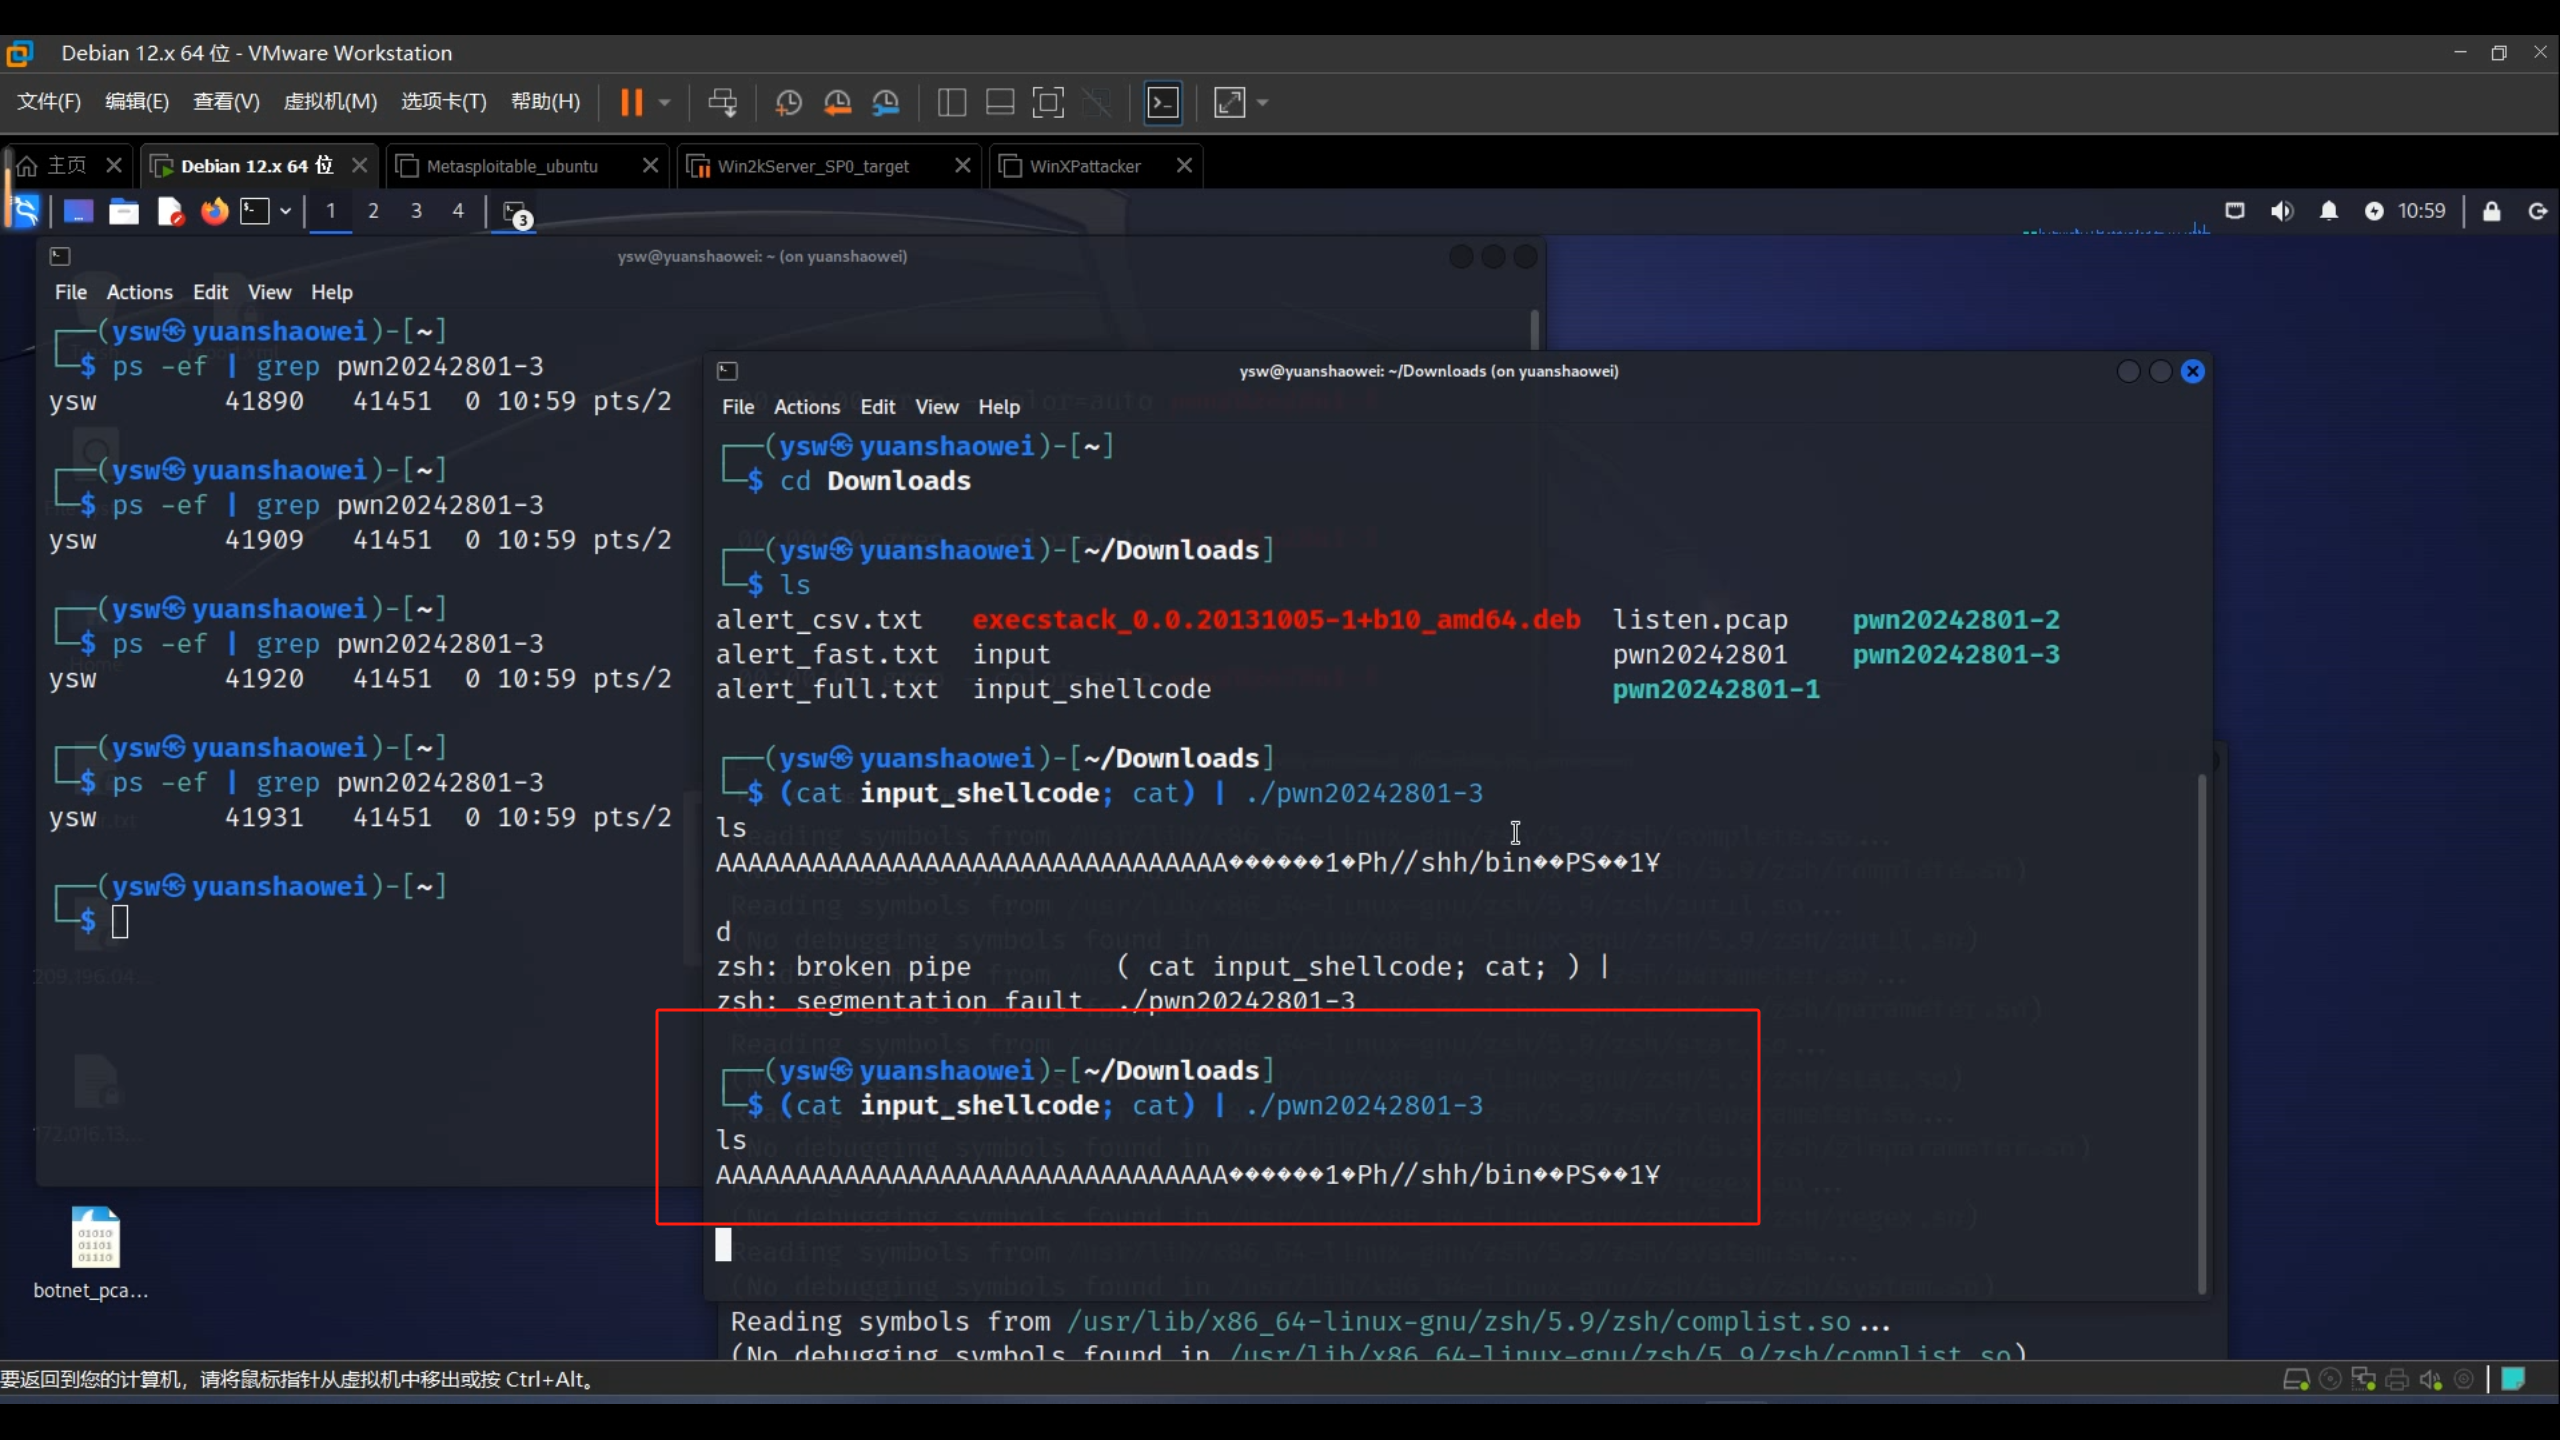2560x1440 pixels.
Task: Open the botnet_pca desktop file
Action: point(95,1240)
